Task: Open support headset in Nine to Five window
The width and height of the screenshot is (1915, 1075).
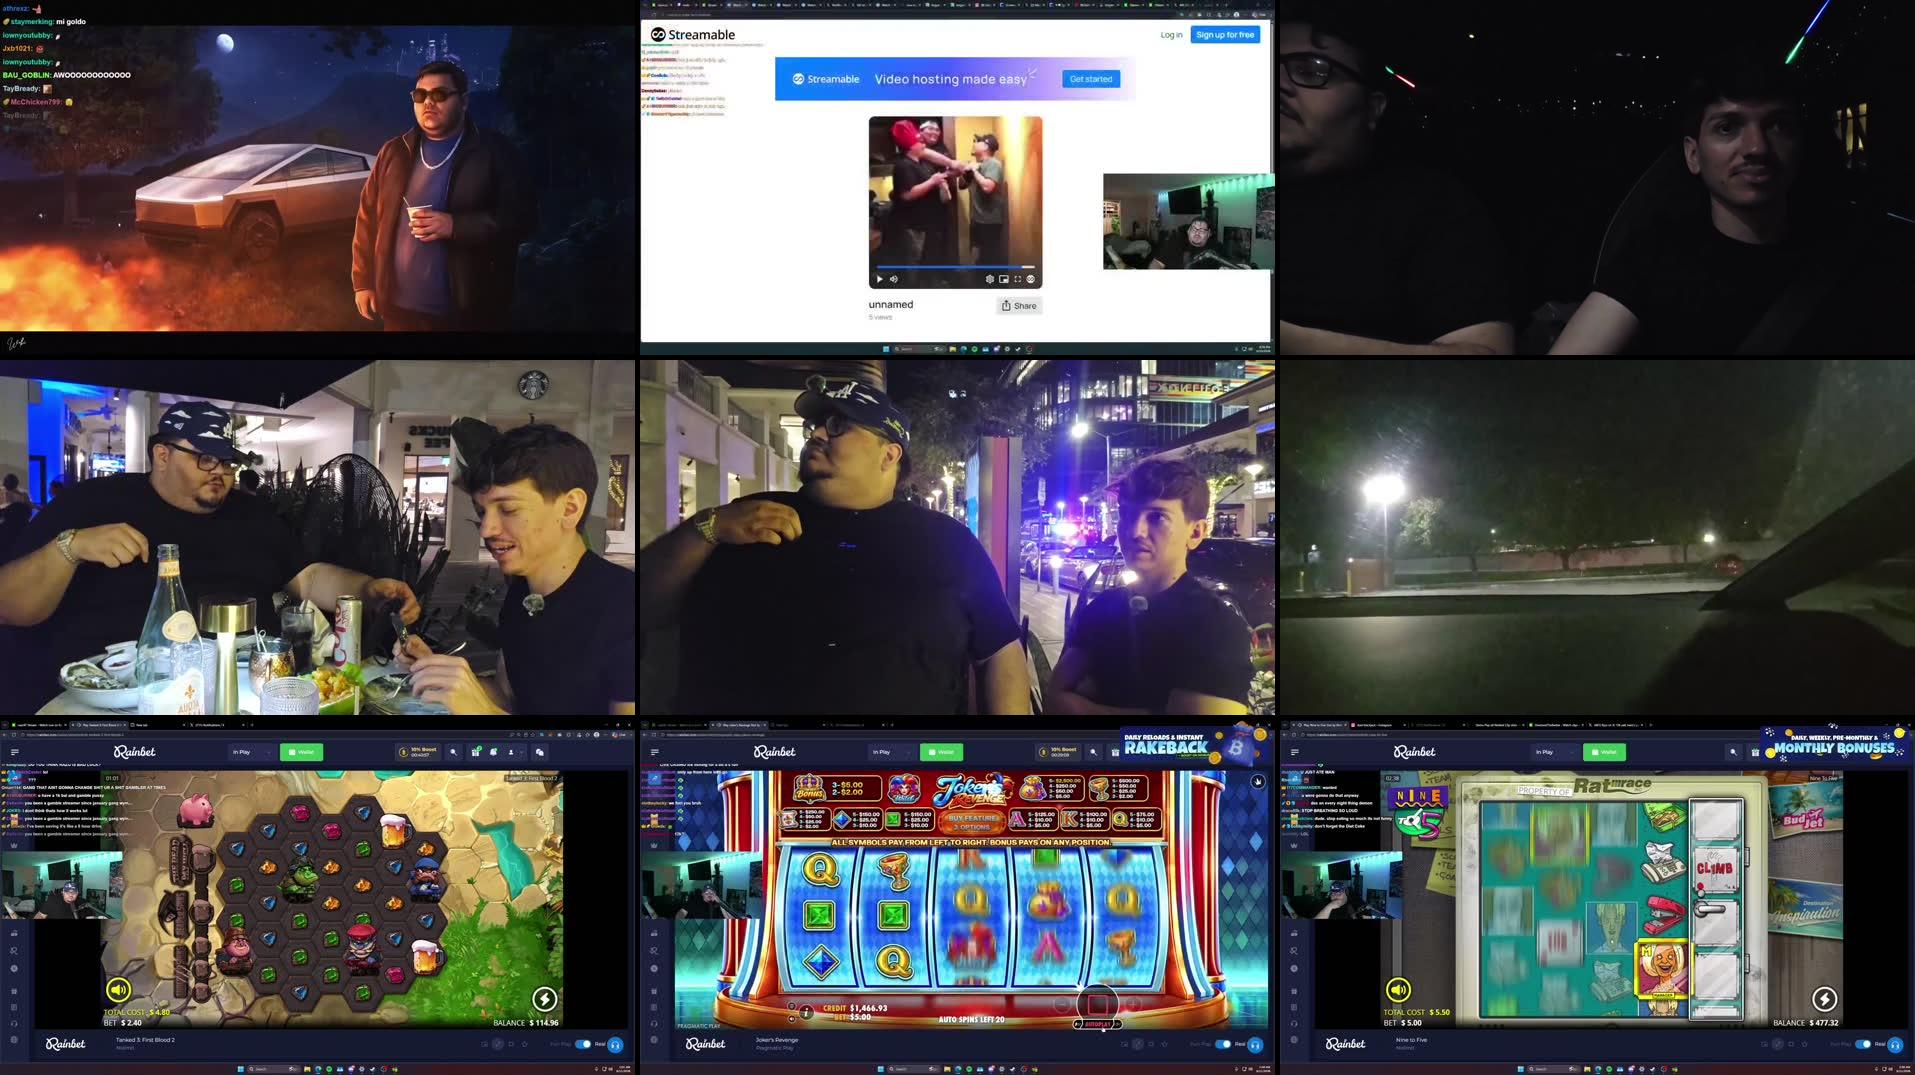Action: pyautogui.click(x=1896, y=1044)
